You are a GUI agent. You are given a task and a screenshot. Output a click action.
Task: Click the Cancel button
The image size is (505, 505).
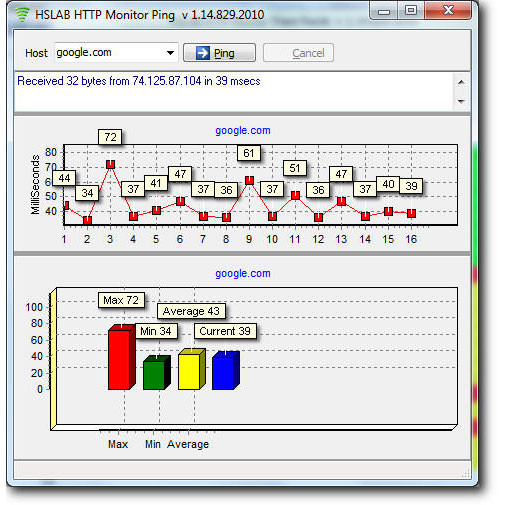click(298, 53)
